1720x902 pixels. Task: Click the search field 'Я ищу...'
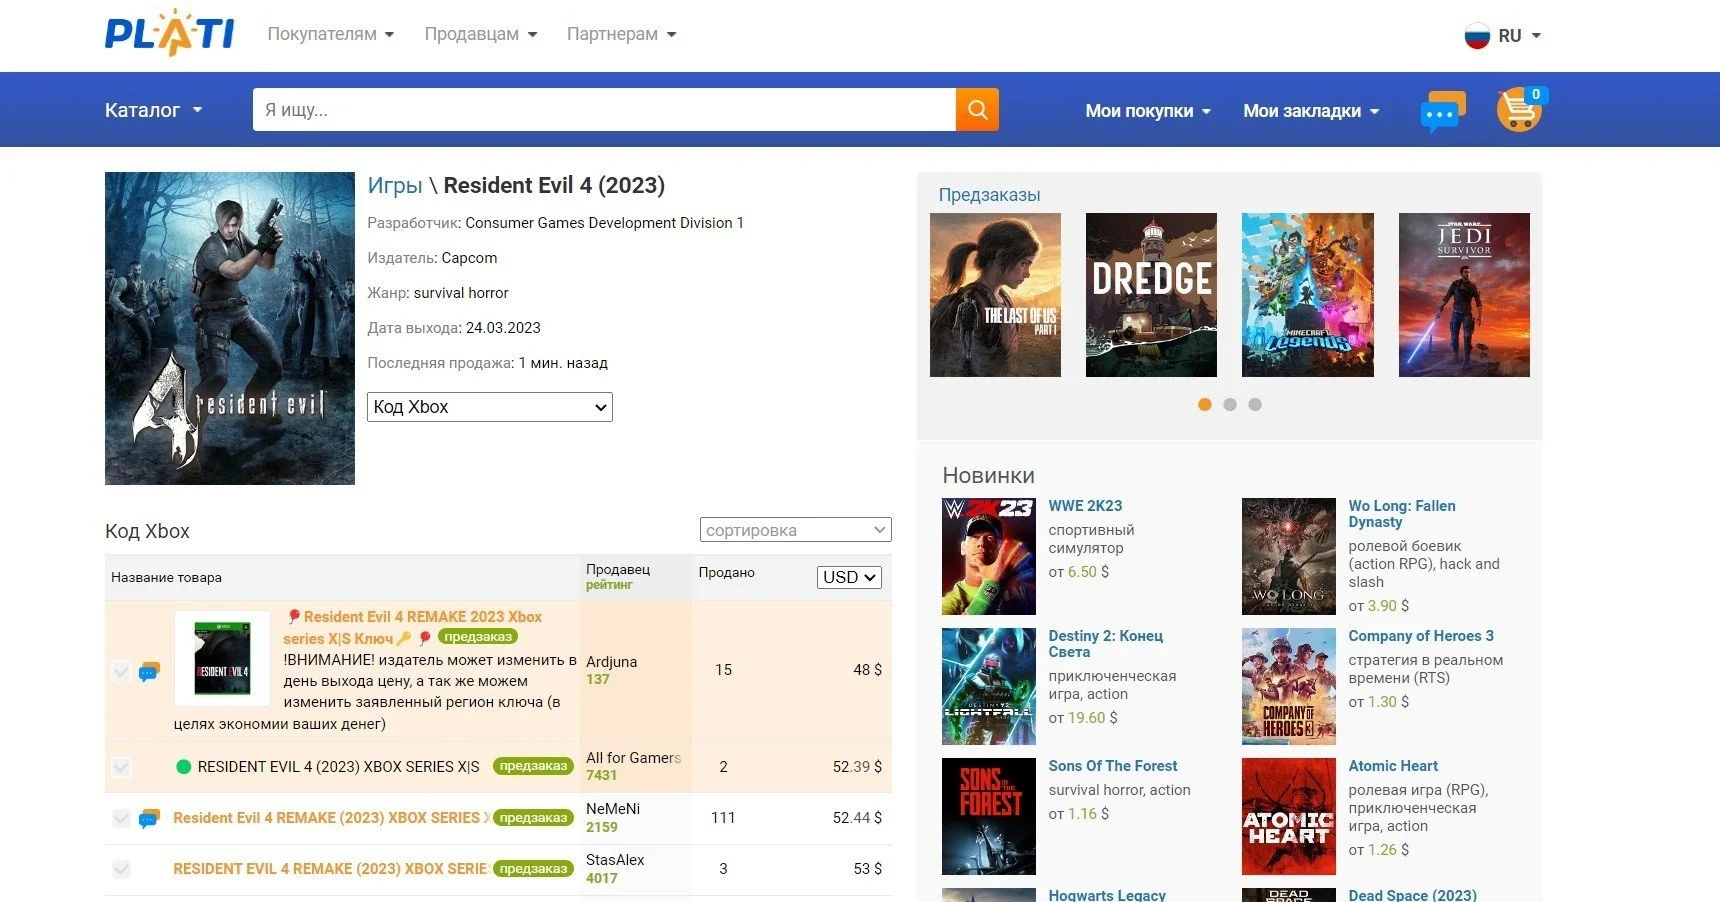pyautogui.click(x=604, y=110)
